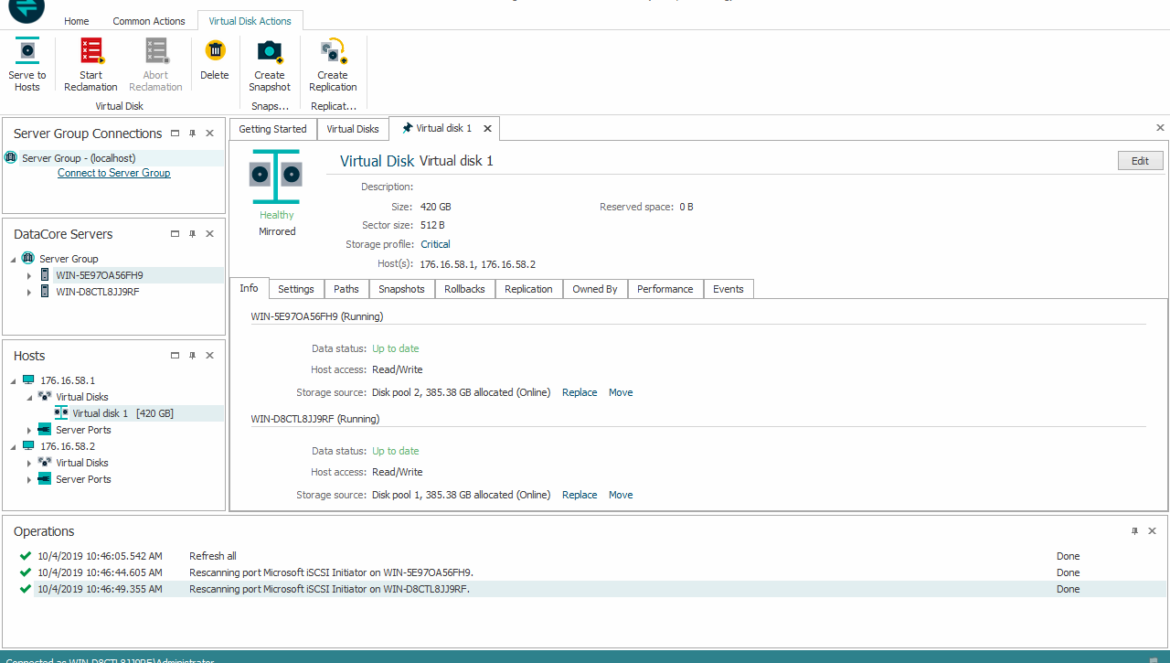The image size is (1170, 663).
Task: Click the Create Replication ribbon icon
Action: click(x=333, y=51)
